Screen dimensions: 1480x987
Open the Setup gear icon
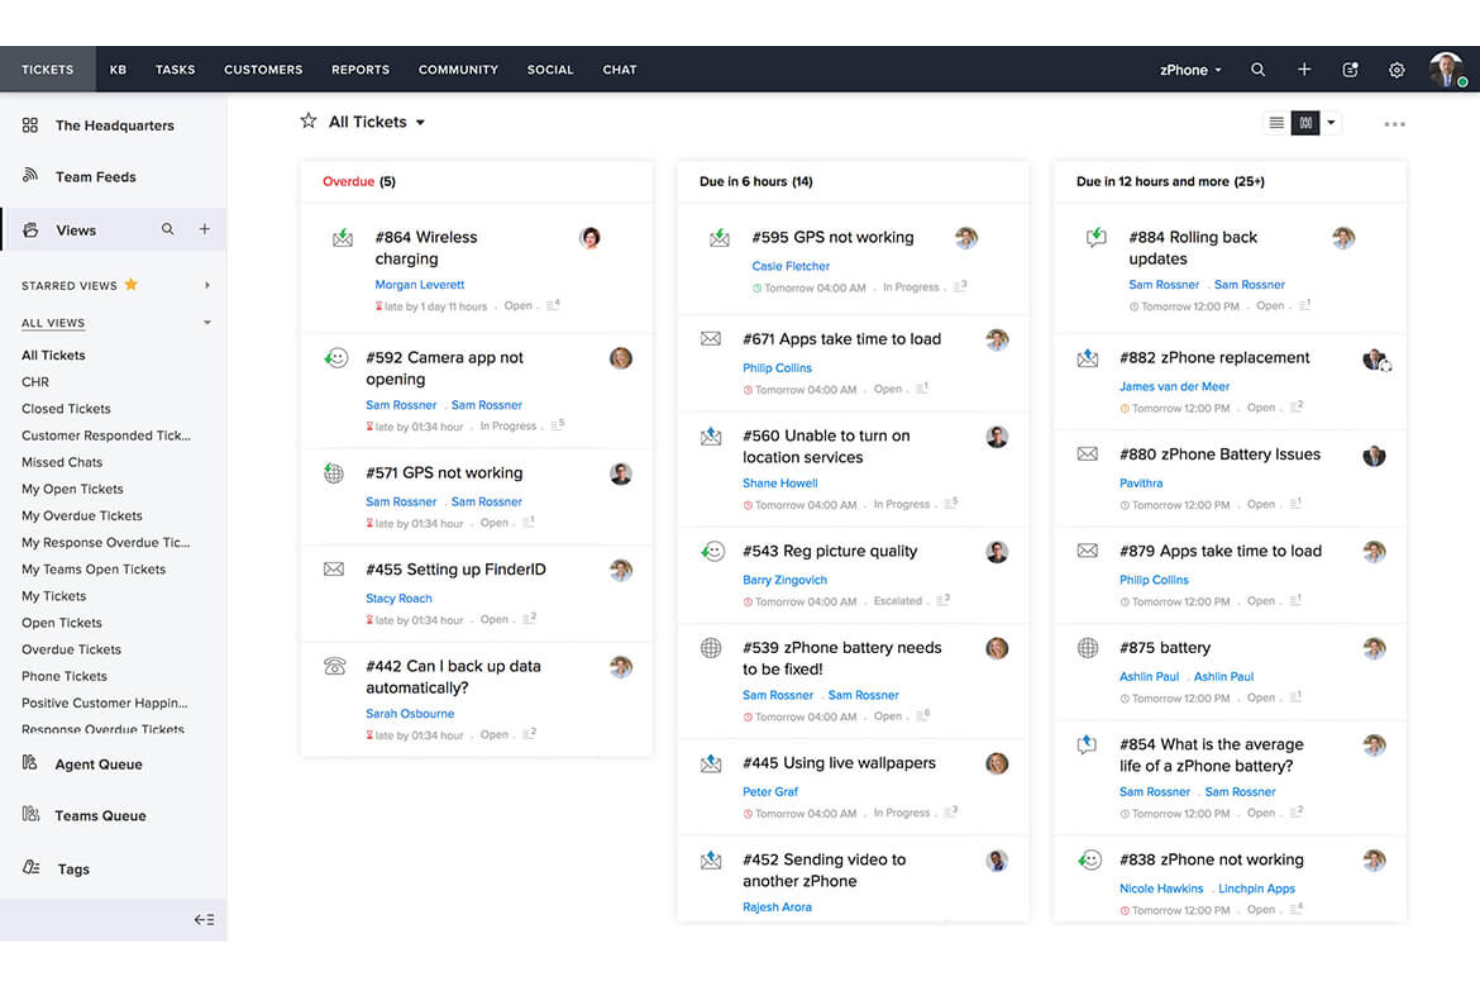coord(1396,69)
